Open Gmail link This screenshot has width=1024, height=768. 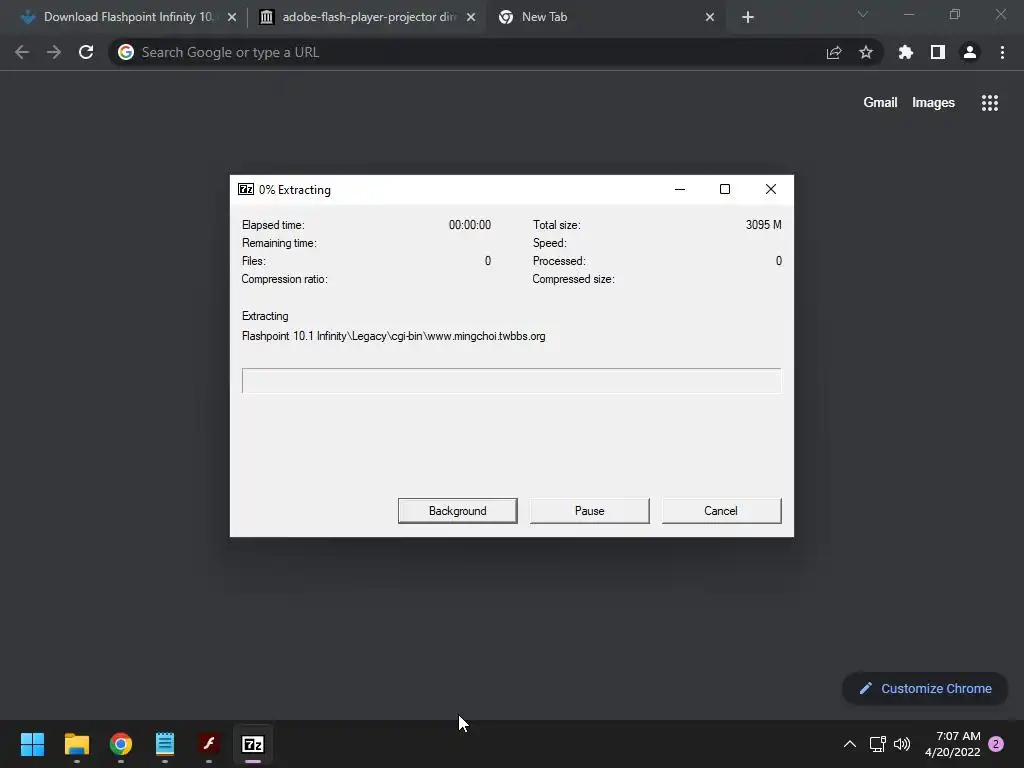click(880, 103)
